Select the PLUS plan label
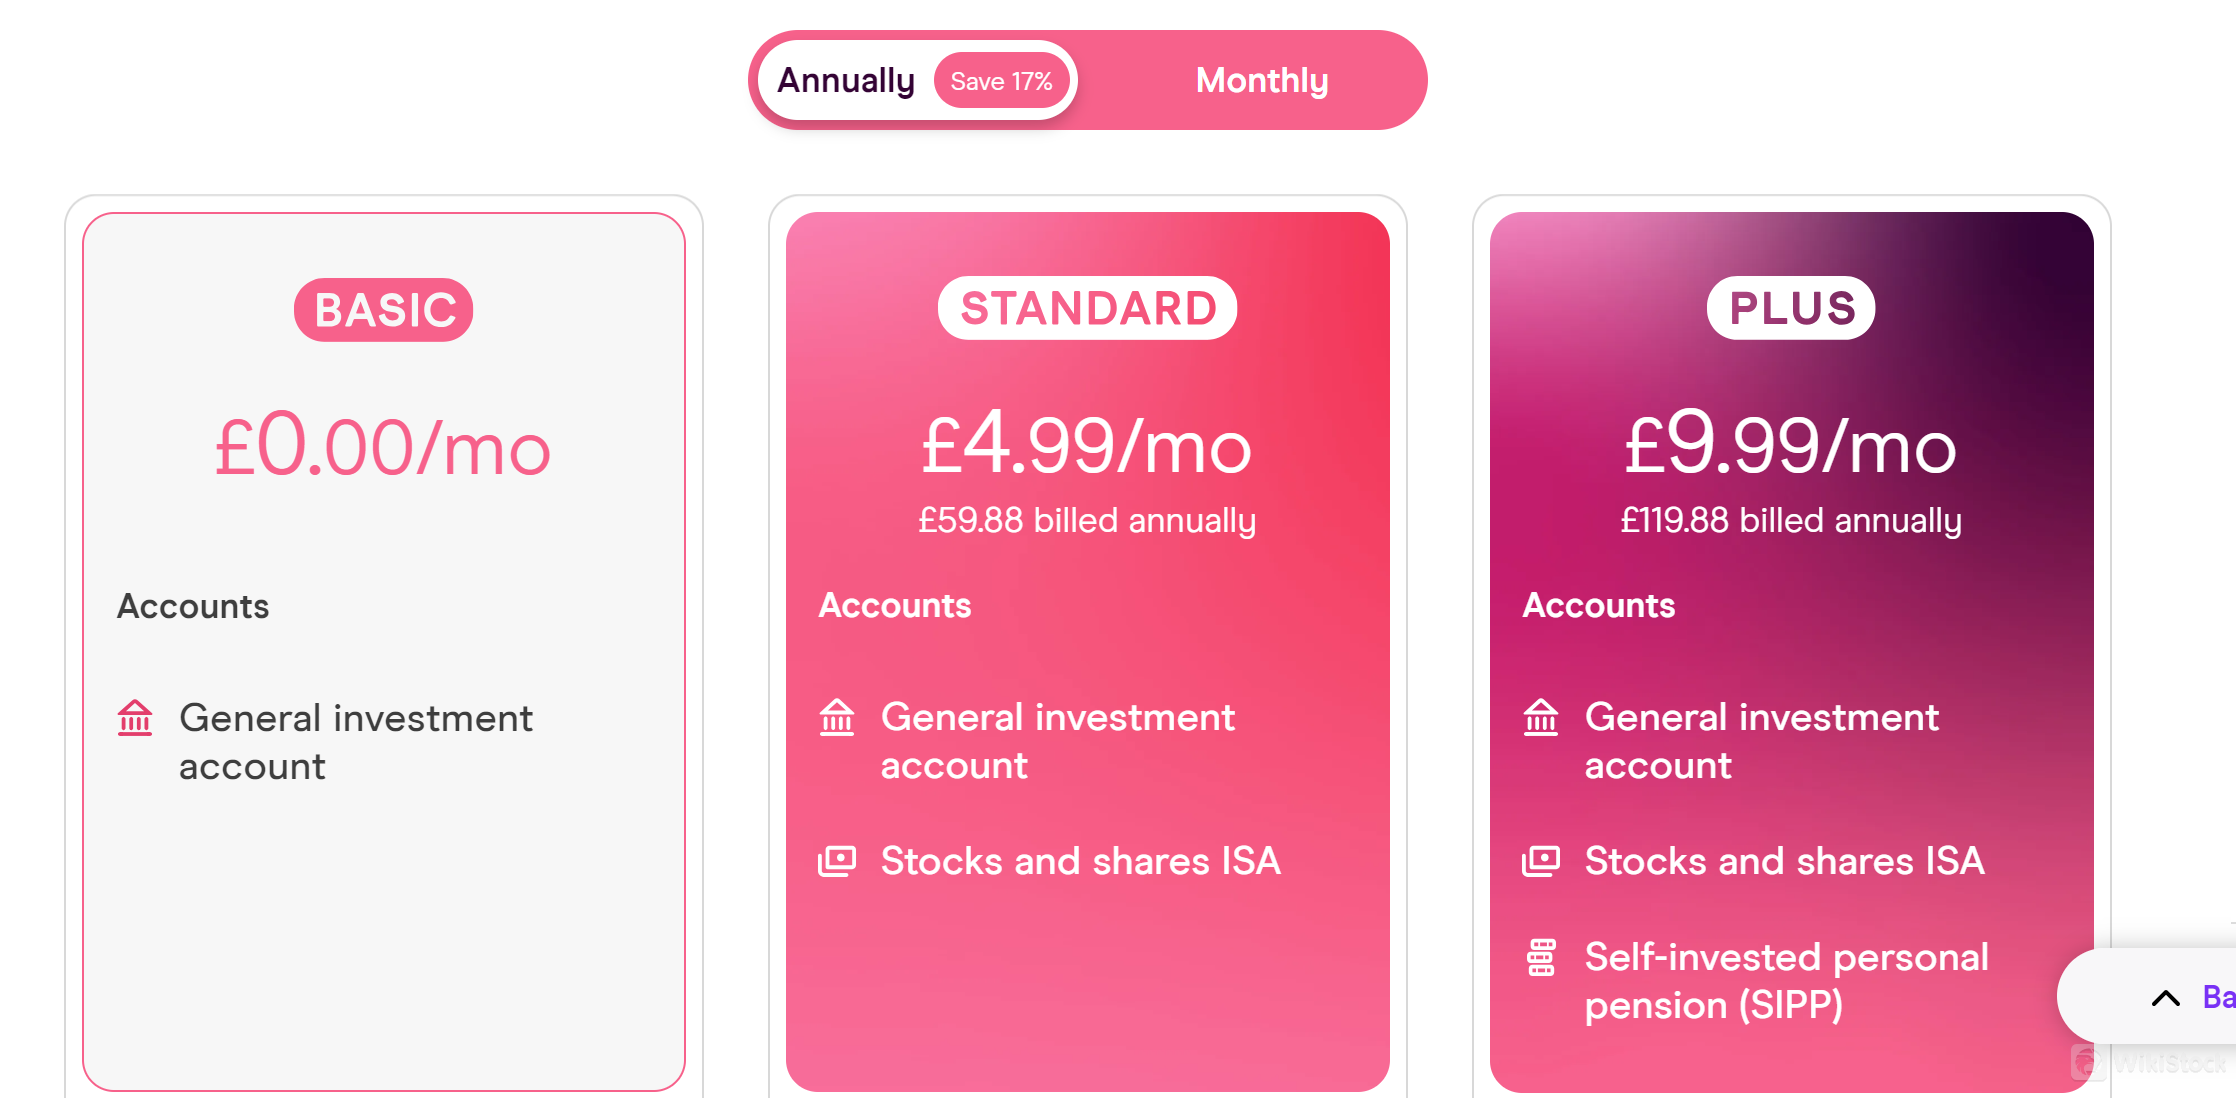The width and height of the screenshot is (2236, 1098). [x=1791, y=308]
